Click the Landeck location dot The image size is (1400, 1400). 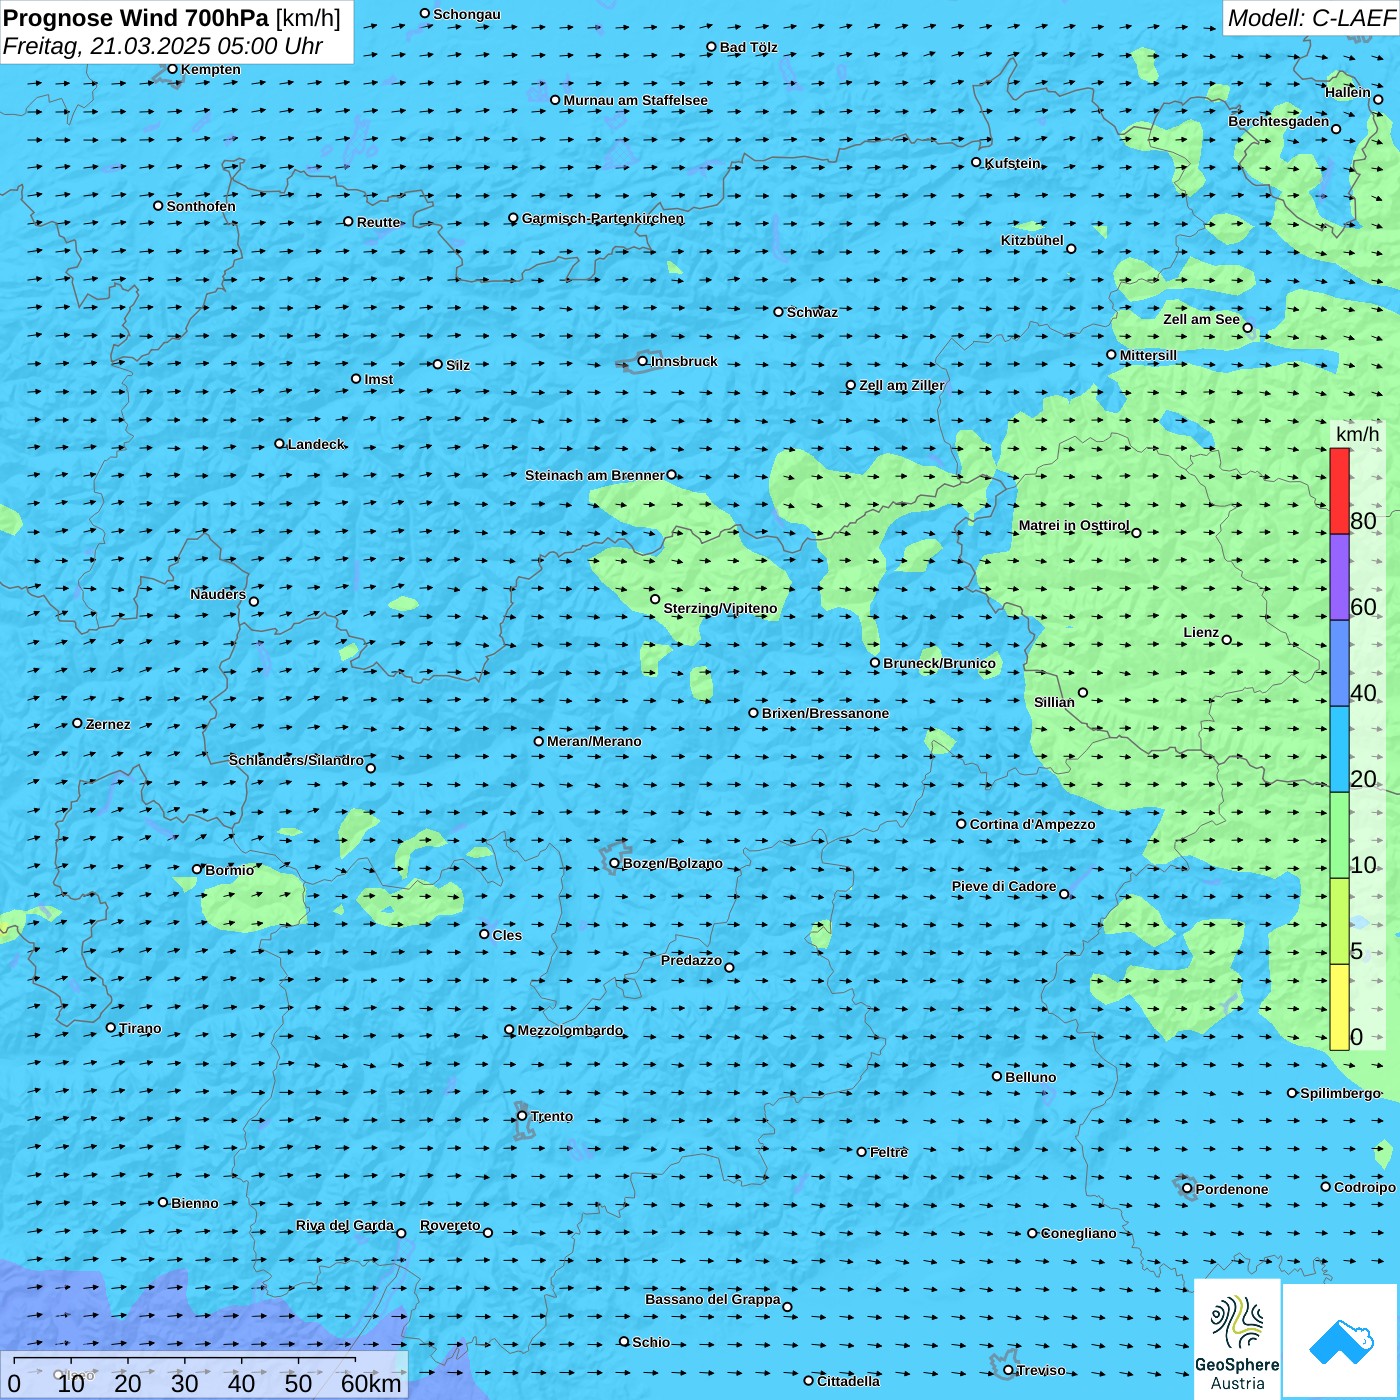click(x=279, y=444)
